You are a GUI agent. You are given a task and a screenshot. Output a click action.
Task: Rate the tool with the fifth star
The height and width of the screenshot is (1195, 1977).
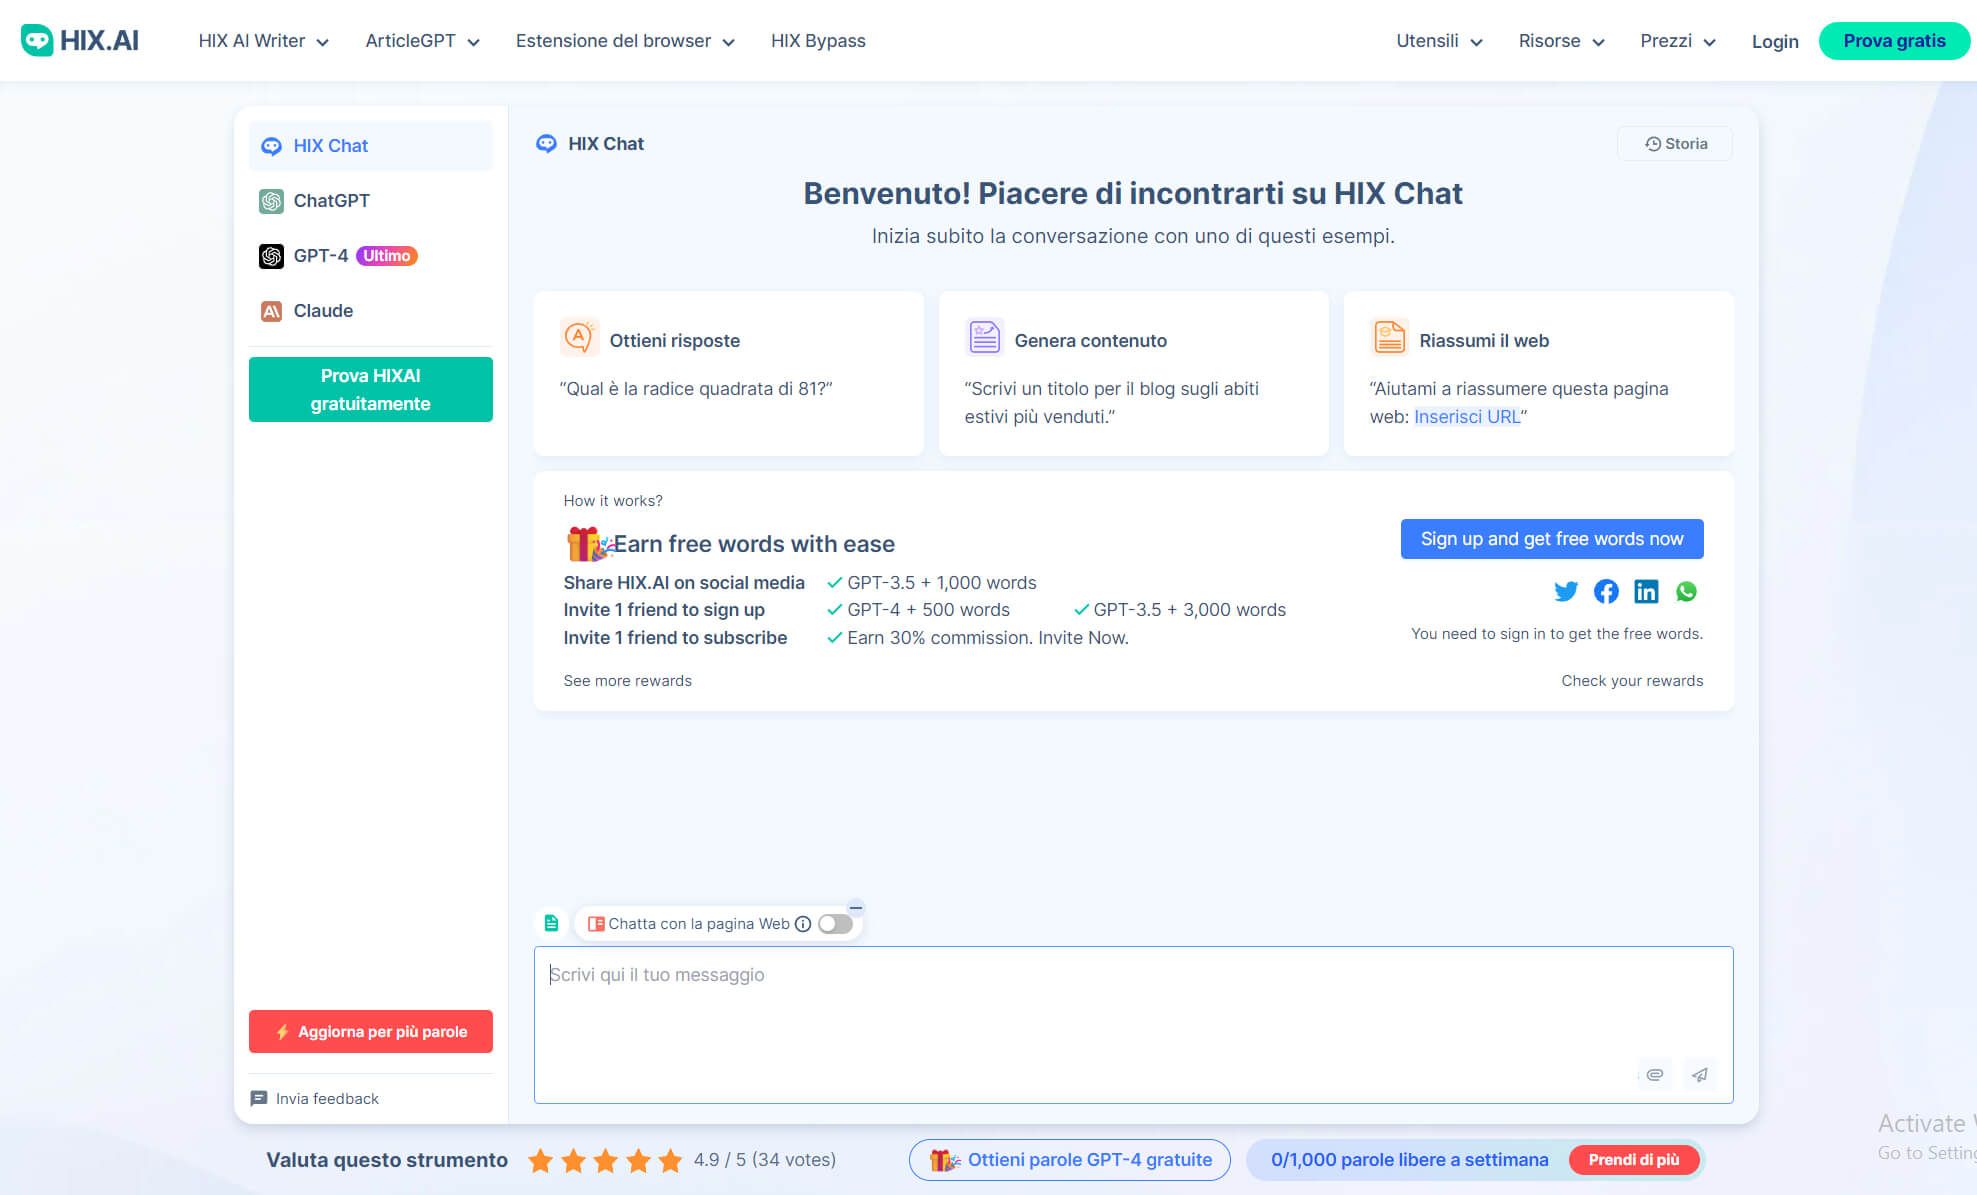671,1160
